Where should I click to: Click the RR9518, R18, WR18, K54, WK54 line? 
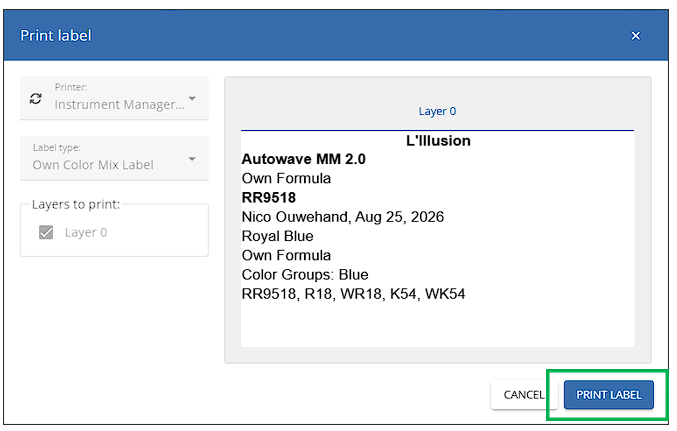(353, 294)
